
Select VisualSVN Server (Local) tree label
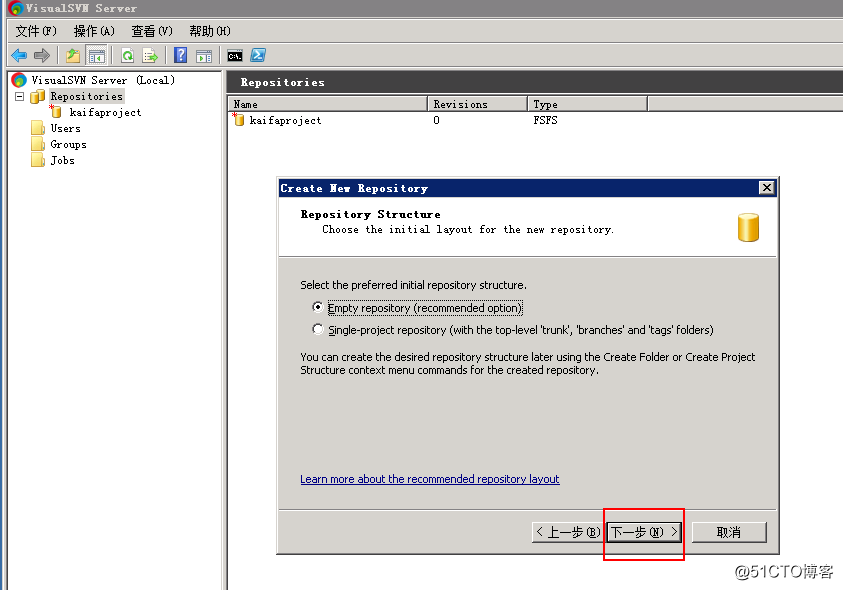(x=103, y=80)
